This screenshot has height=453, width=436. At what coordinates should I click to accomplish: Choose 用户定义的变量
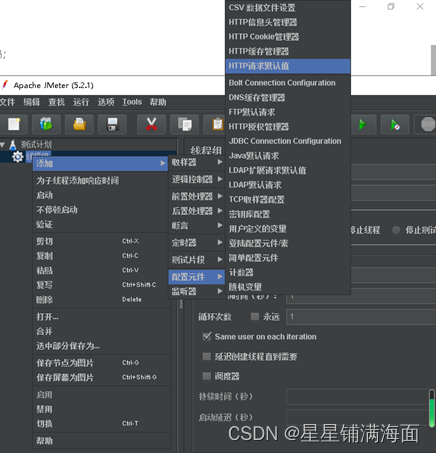(288, 229)
